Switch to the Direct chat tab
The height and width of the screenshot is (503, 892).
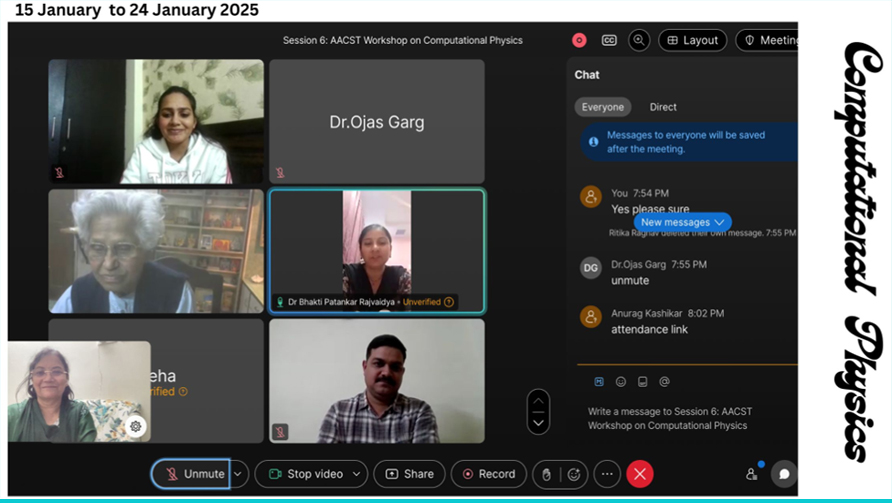point(663,107)
